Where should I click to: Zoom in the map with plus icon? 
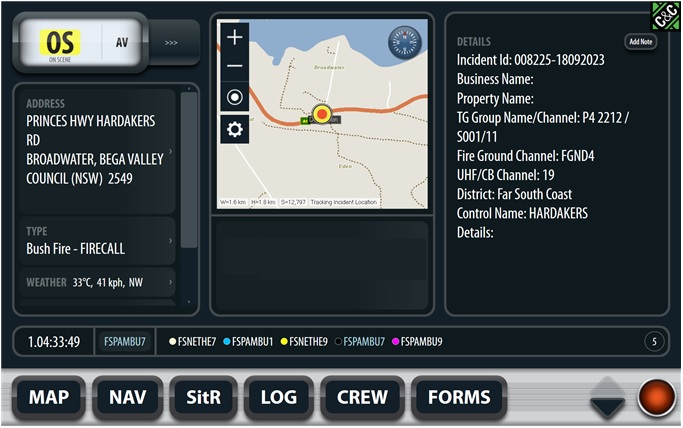pyautogui.click(x=234, y=37)
